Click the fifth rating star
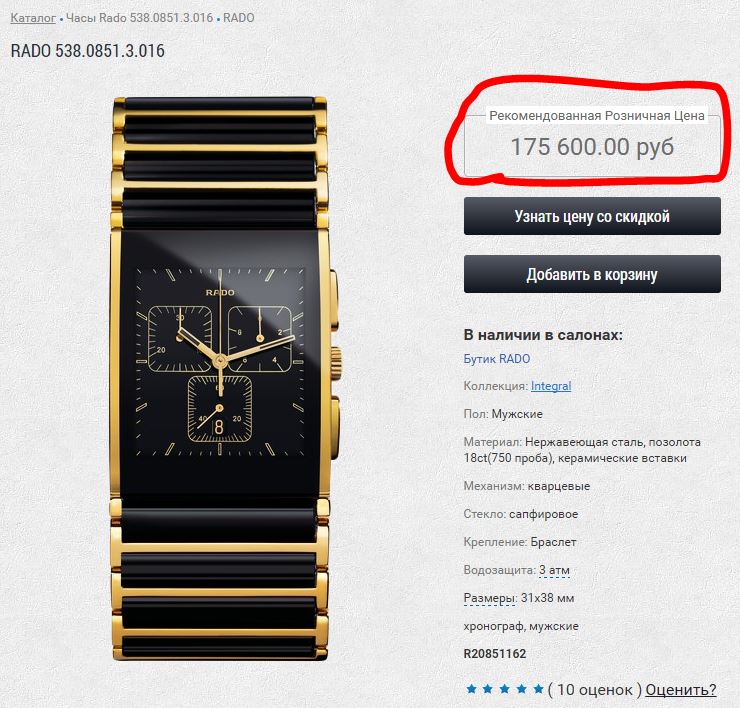The height and width of the screenshot is (708, 740). 538,689
